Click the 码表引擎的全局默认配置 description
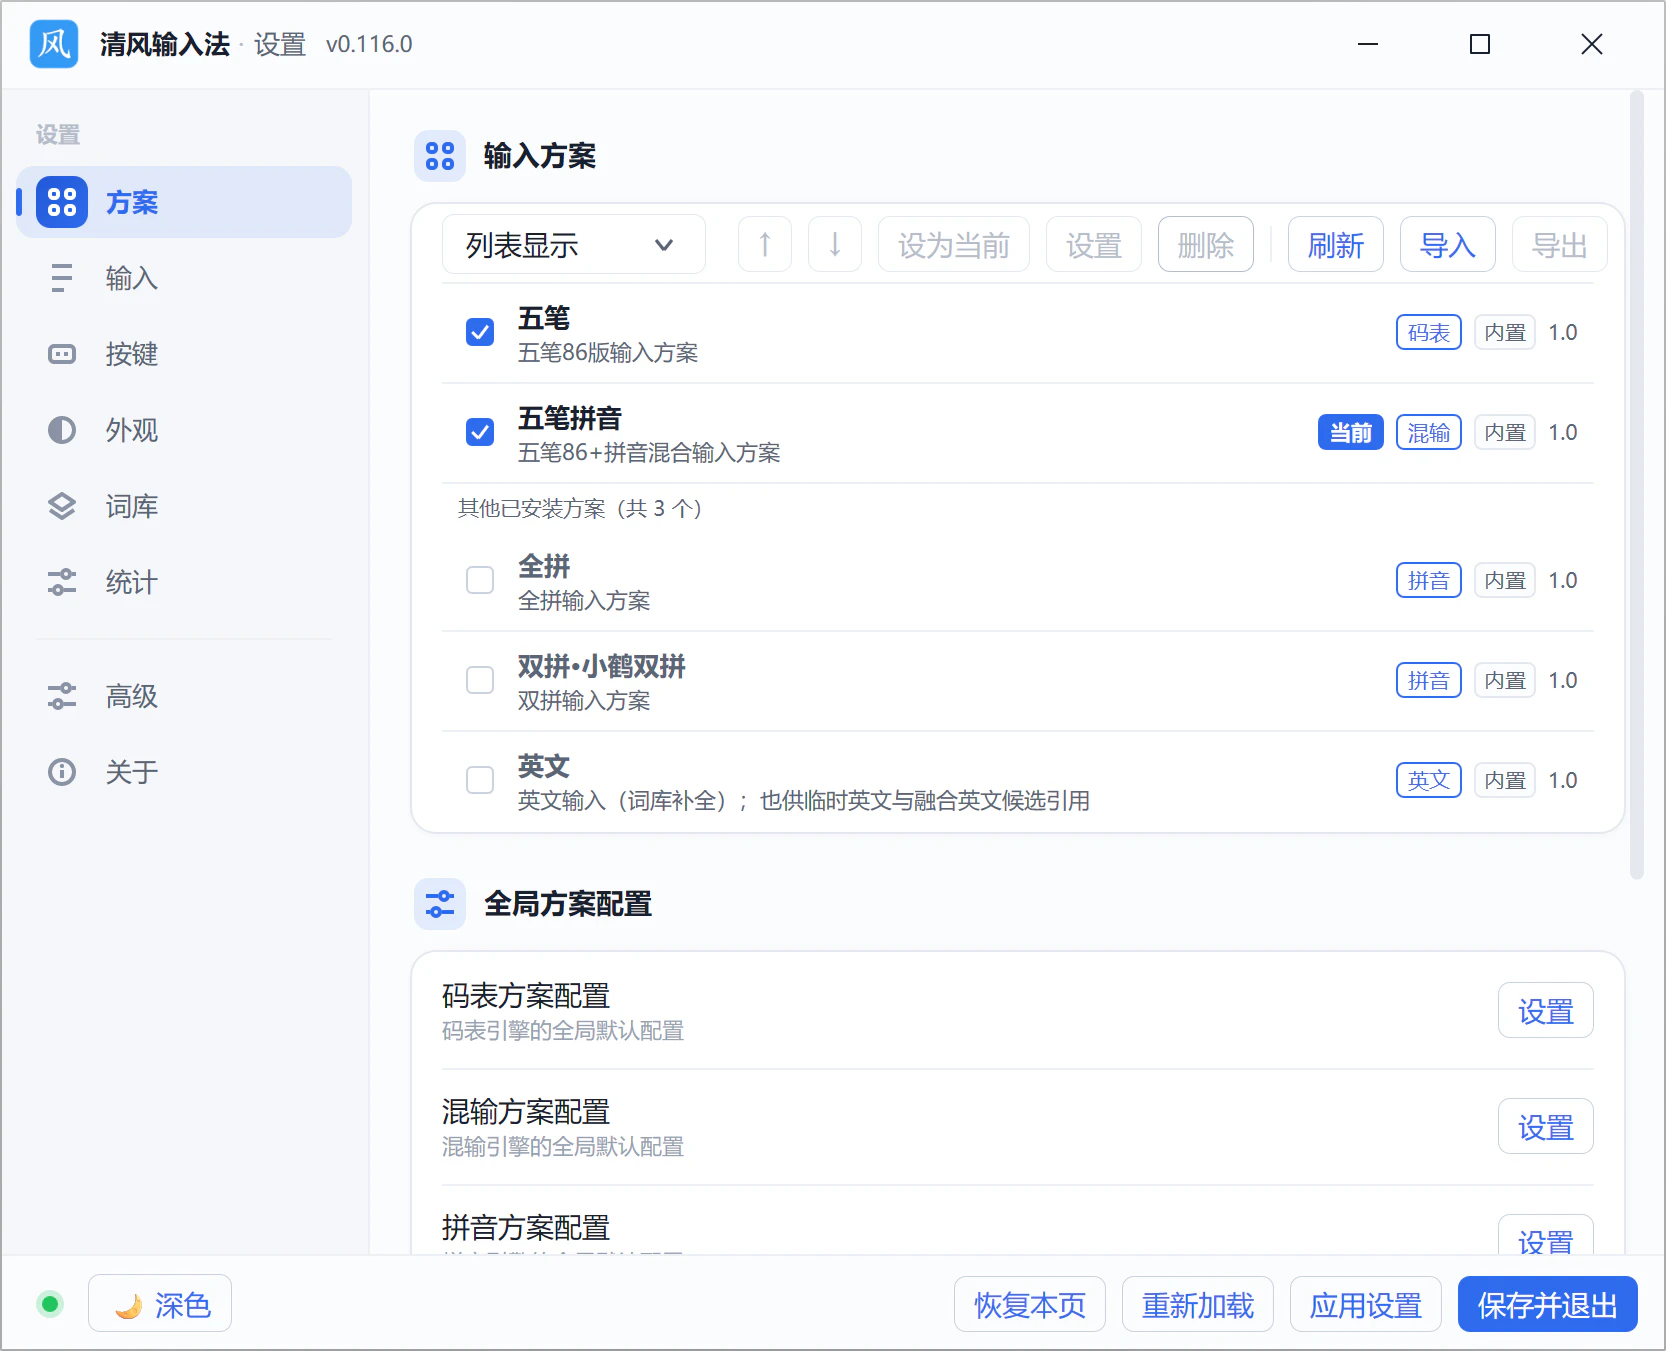Viewport: 1666px width, 1351px height. click(563, 1031)
